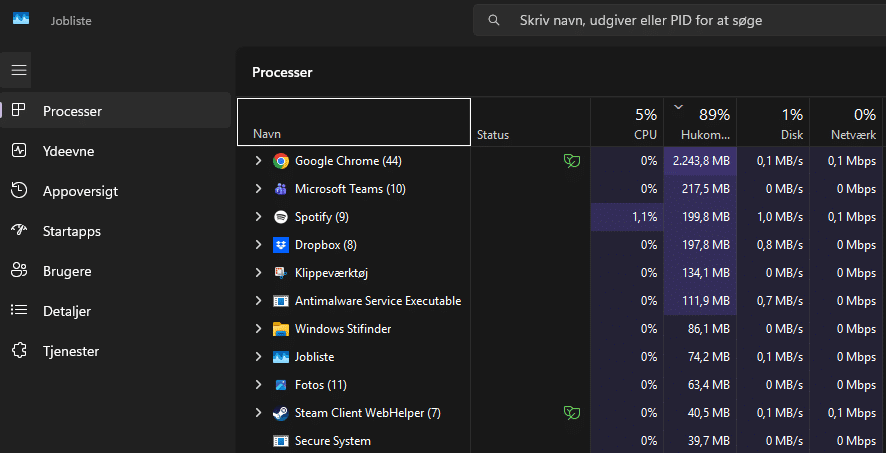Click Jobliste memory value 74,2 MB
Viewport: 886px width, 453px height.
pyautogui.click(x=709, y=357)
